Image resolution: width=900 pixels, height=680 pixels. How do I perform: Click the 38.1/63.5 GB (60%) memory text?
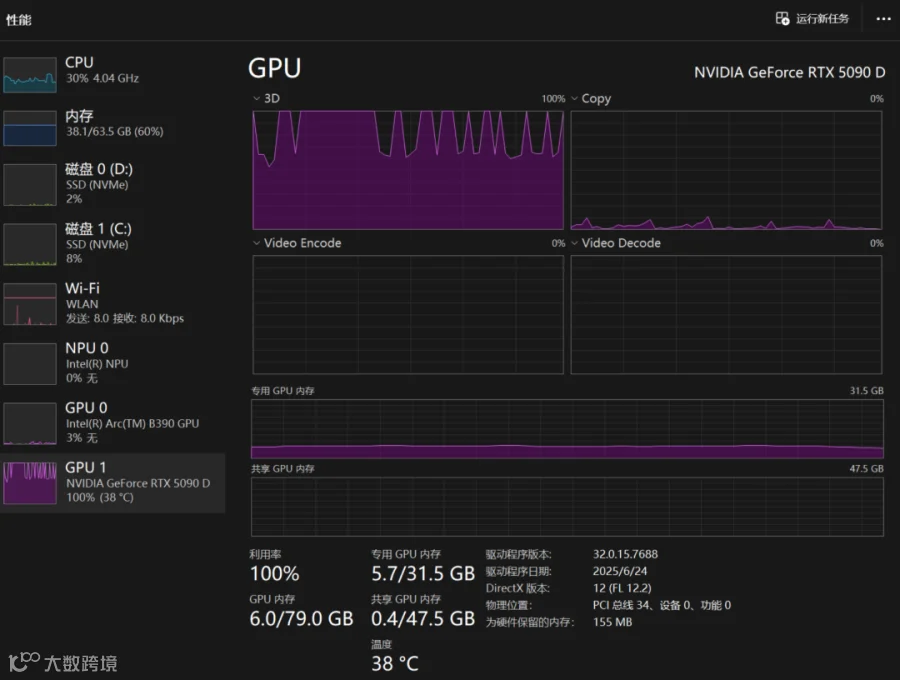[114, 131]
